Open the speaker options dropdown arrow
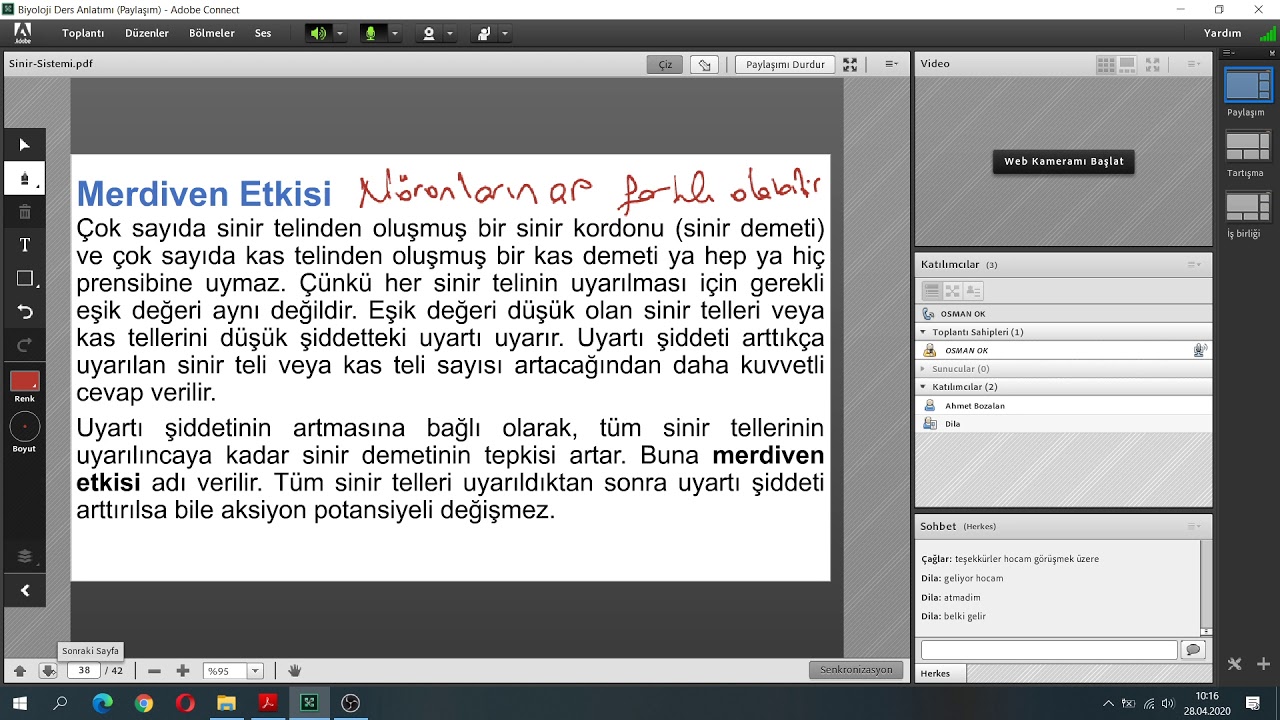This screenshot has width=1280, height=720. point(340,33)
